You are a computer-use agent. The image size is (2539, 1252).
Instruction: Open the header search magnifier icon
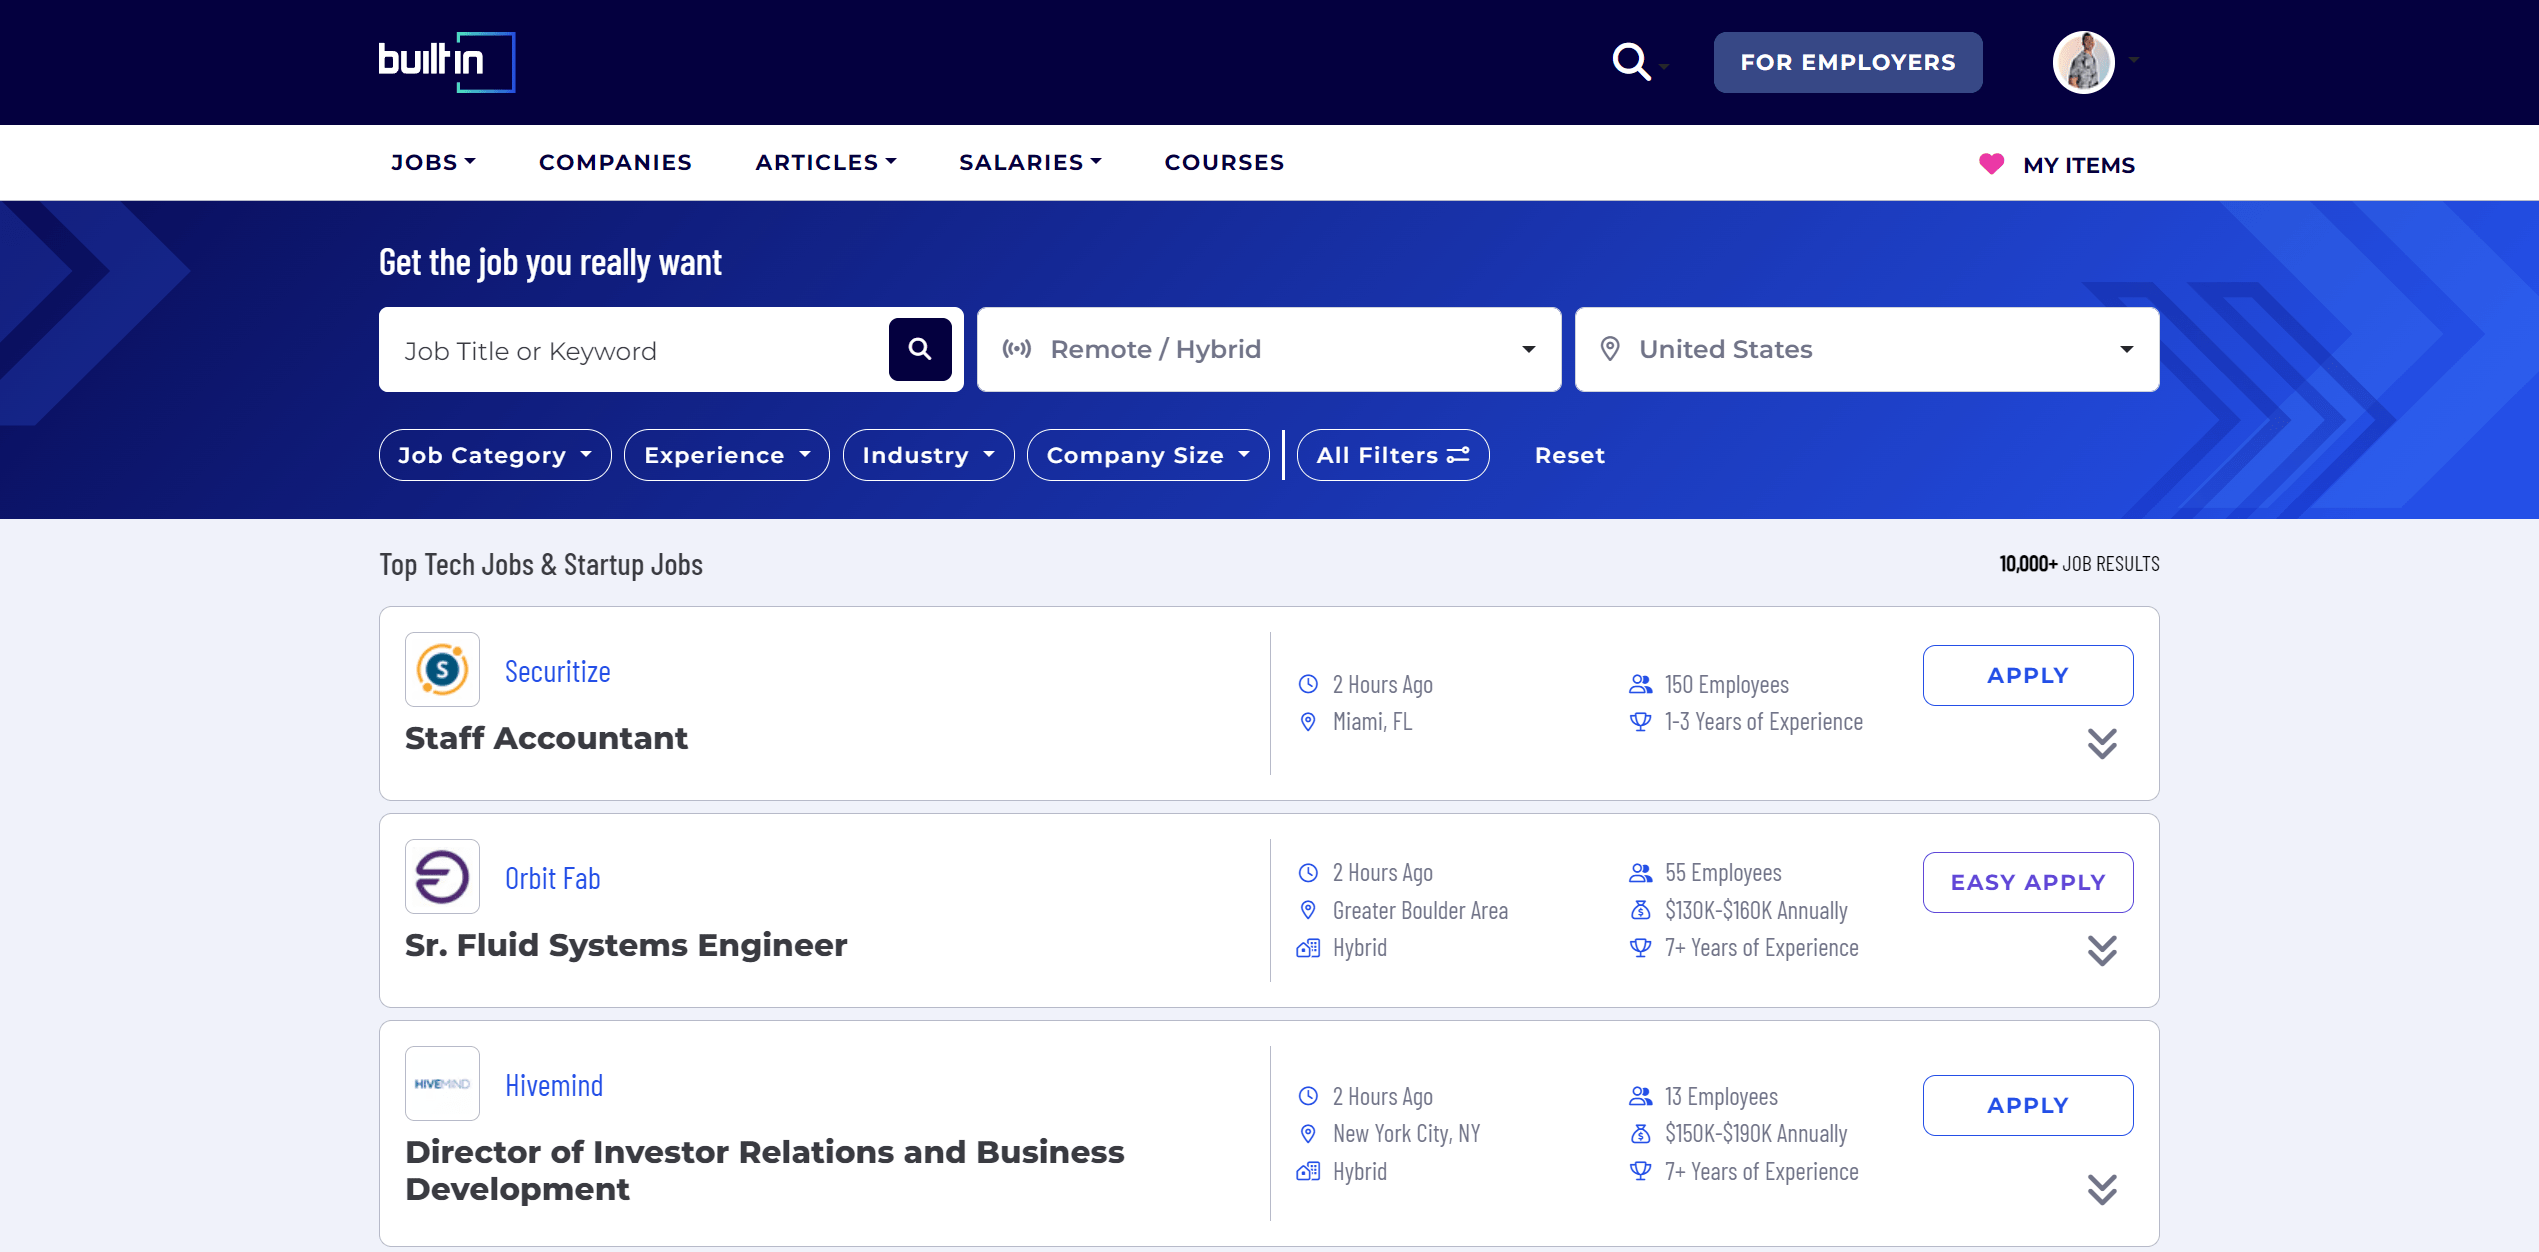(1631, 62)
